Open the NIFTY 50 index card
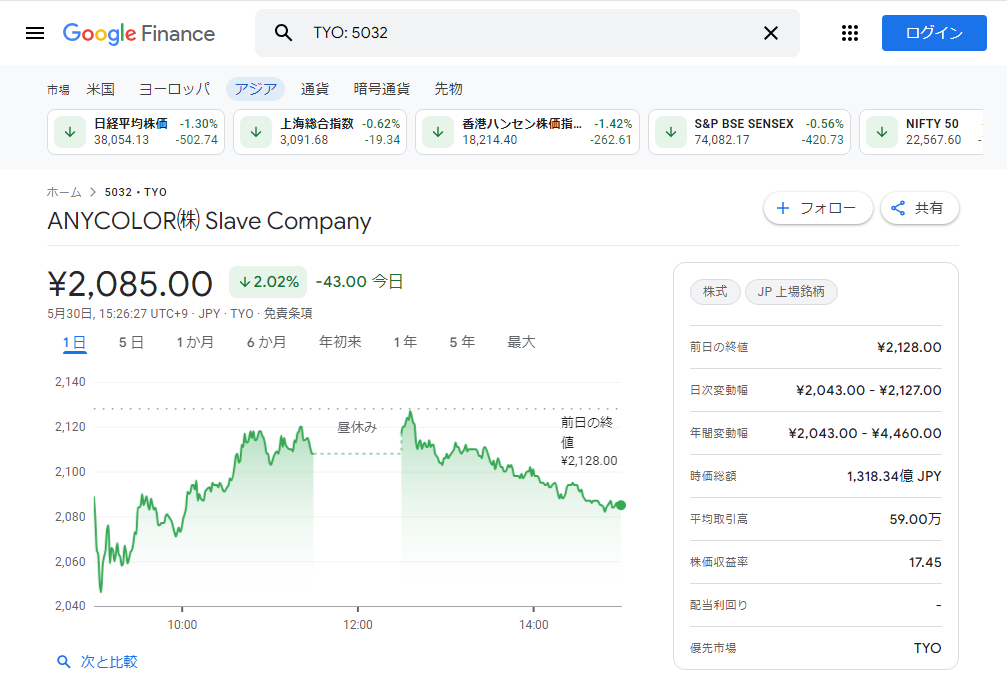Screen dimensions: 1007x678 click(922, 132)
